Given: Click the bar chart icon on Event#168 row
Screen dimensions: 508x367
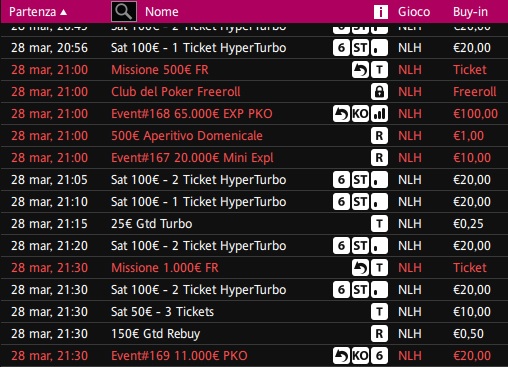Looking at the screenshot, I should pyautogui.click(x=379, y=114).
